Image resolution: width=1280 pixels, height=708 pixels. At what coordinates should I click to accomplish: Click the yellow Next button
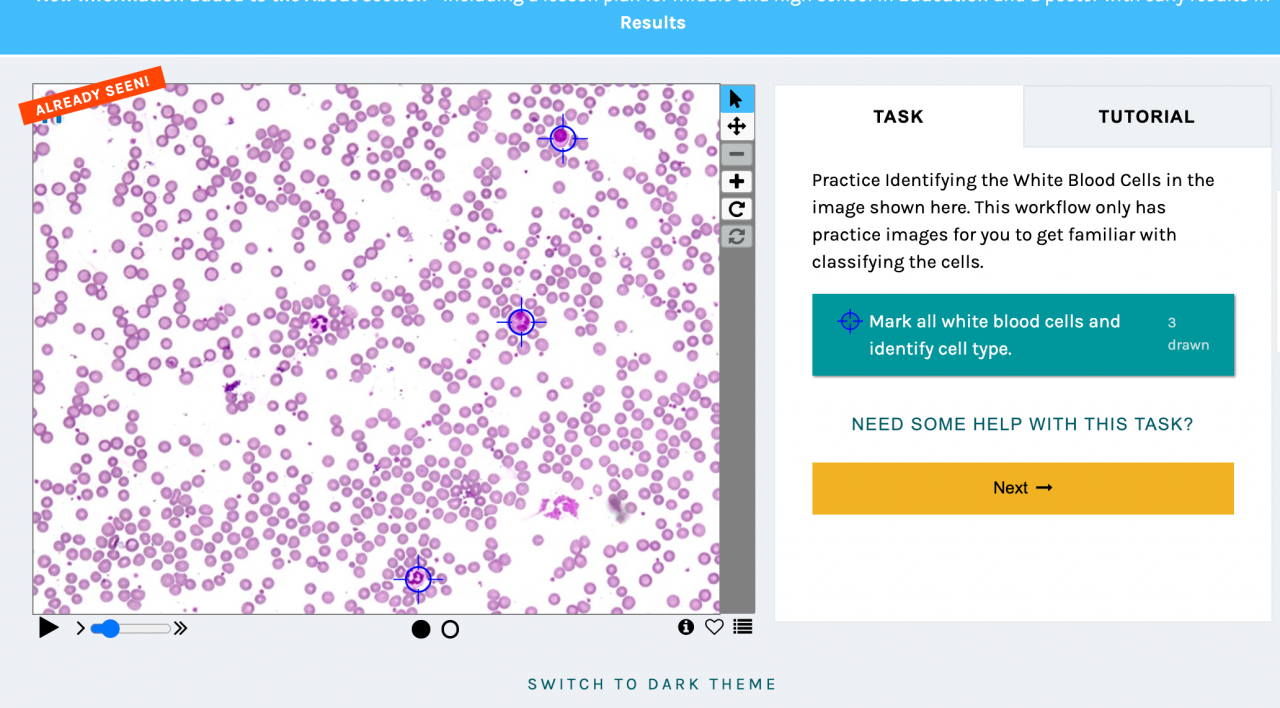(1022, 488)
